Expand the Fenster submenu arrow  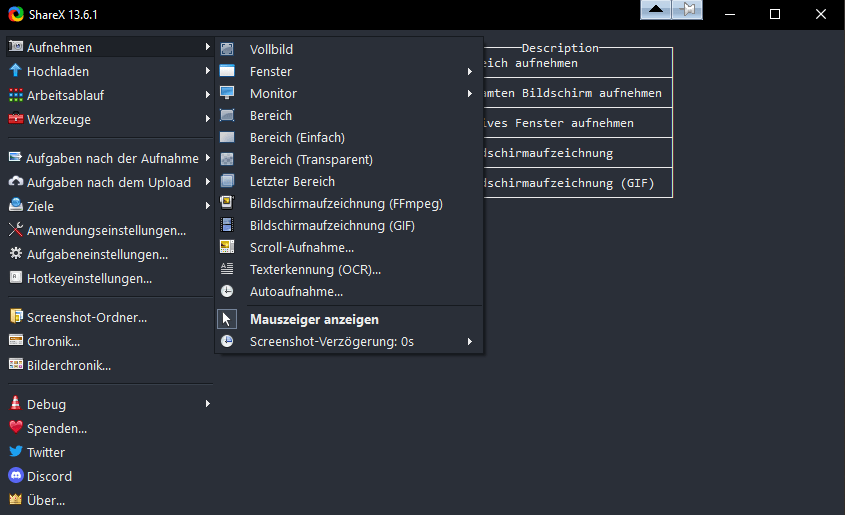[x=469, y=72]
